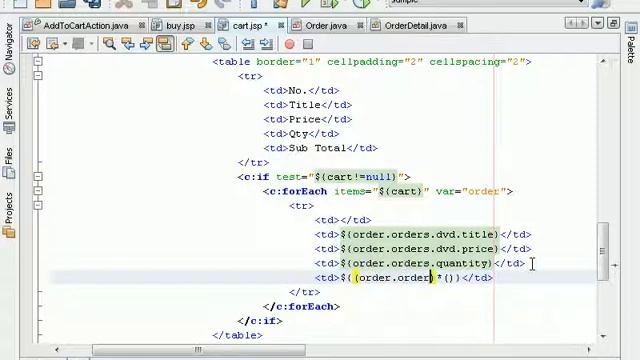Open the Navigator side panel
The width and height of the screenshot is (640, 360).
pyautogui.click(x=9, y=48)
